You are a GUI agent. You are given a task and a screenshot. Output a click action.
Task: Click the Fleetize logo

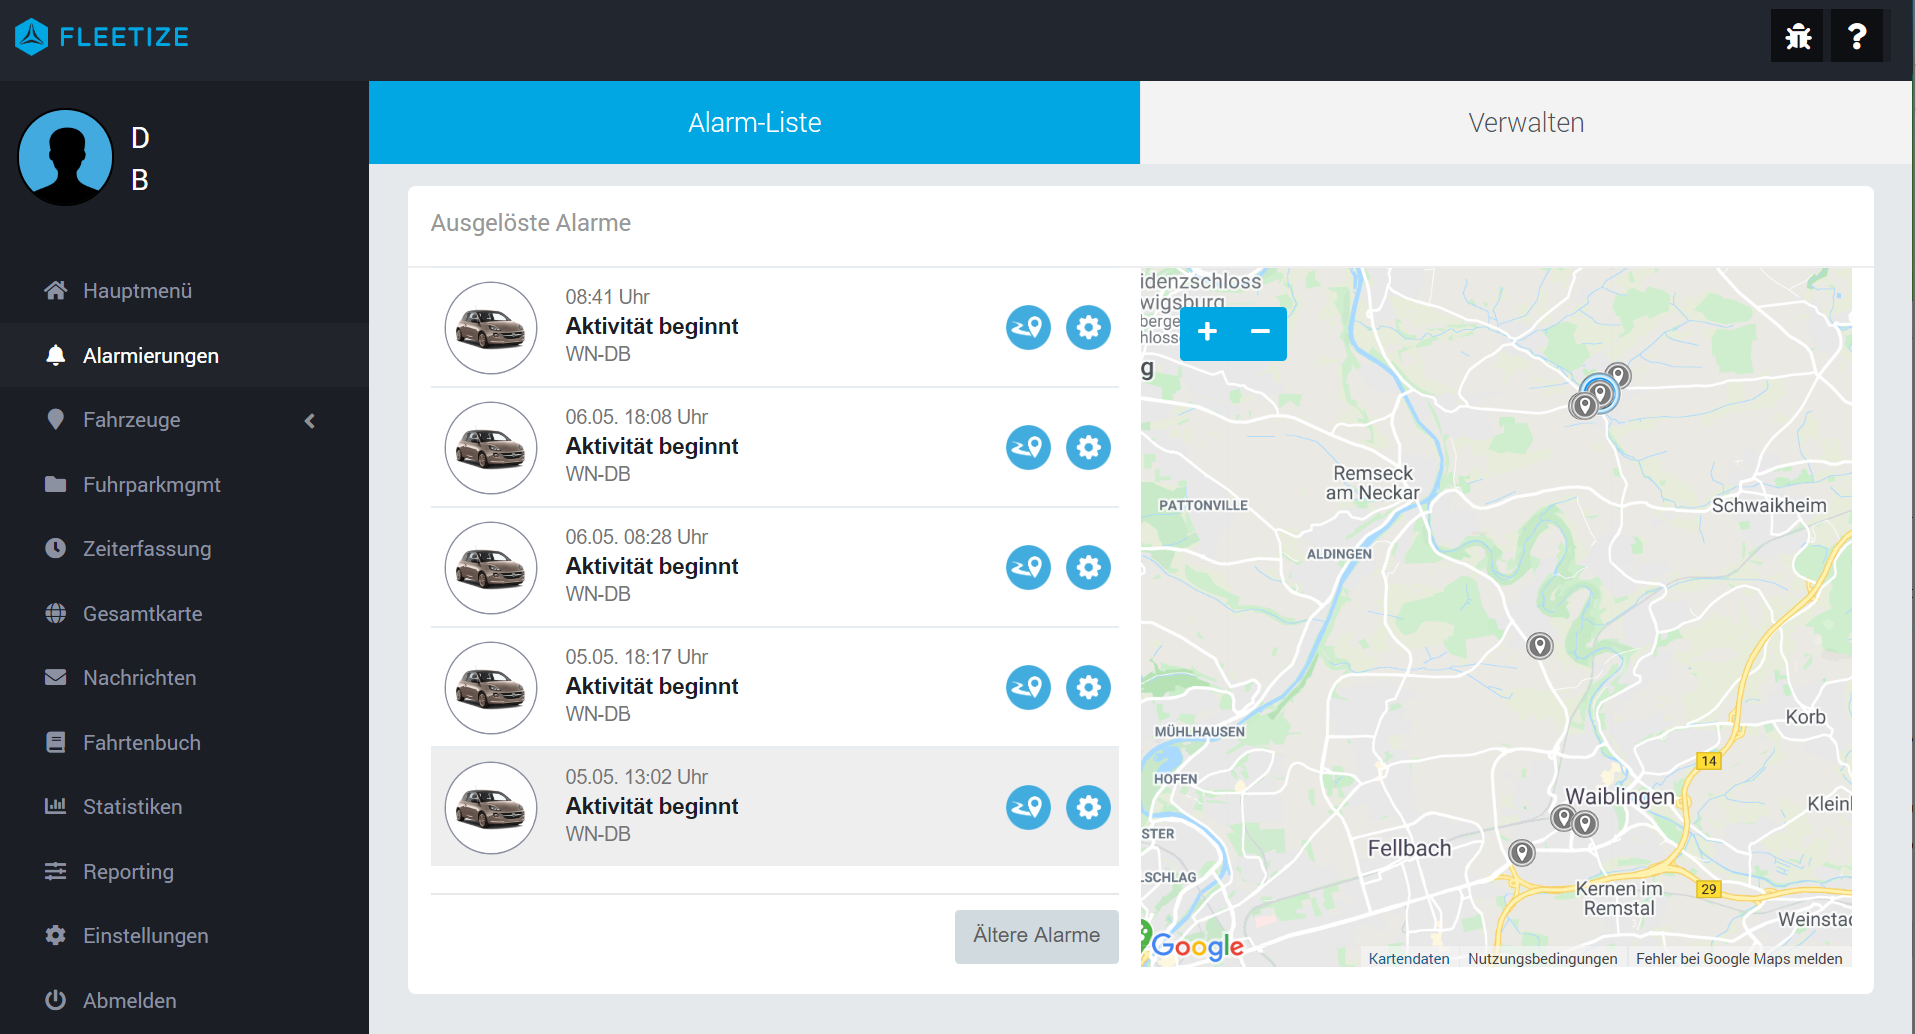pos(102,37)
